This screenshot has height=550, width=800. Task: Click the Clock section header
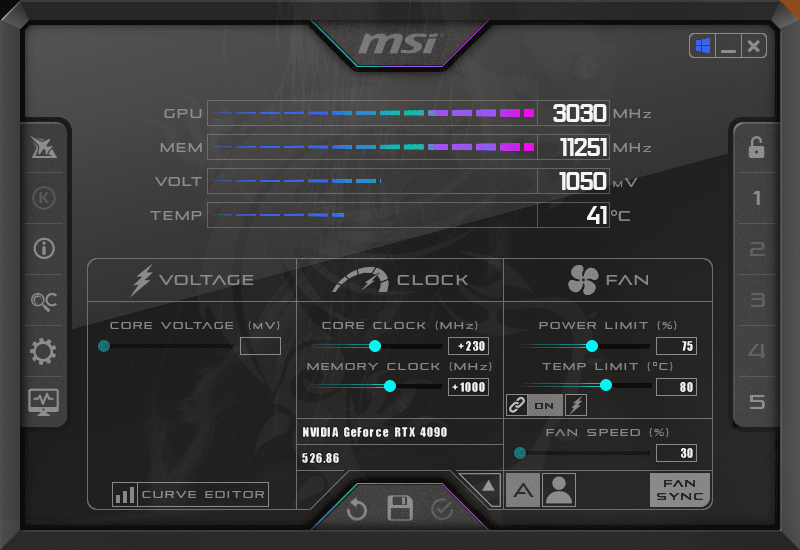[x=400, y=280]
